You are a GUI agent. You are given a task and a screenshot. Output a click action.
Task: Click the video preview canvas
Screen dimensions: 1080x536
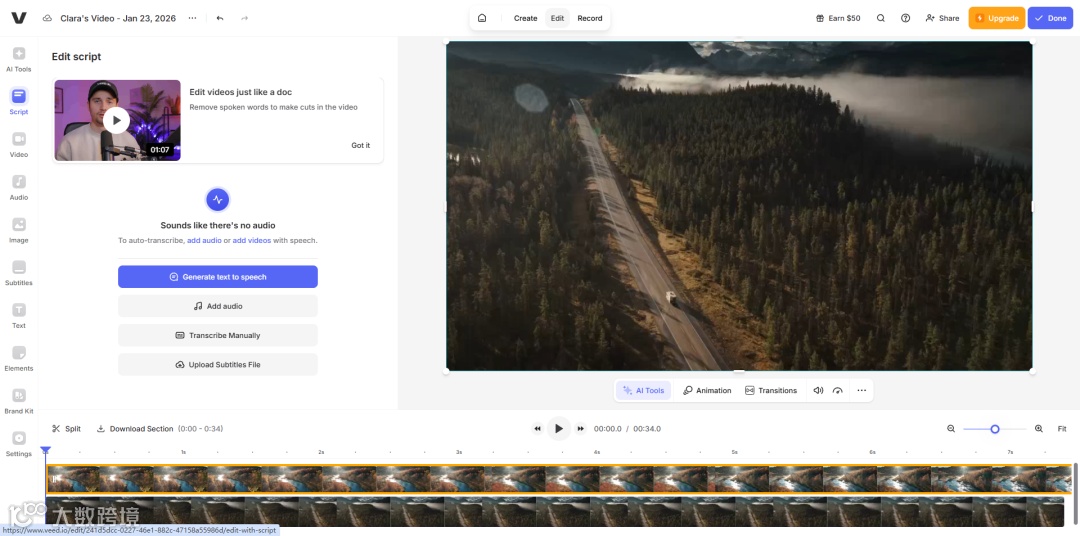coord(739,206)
